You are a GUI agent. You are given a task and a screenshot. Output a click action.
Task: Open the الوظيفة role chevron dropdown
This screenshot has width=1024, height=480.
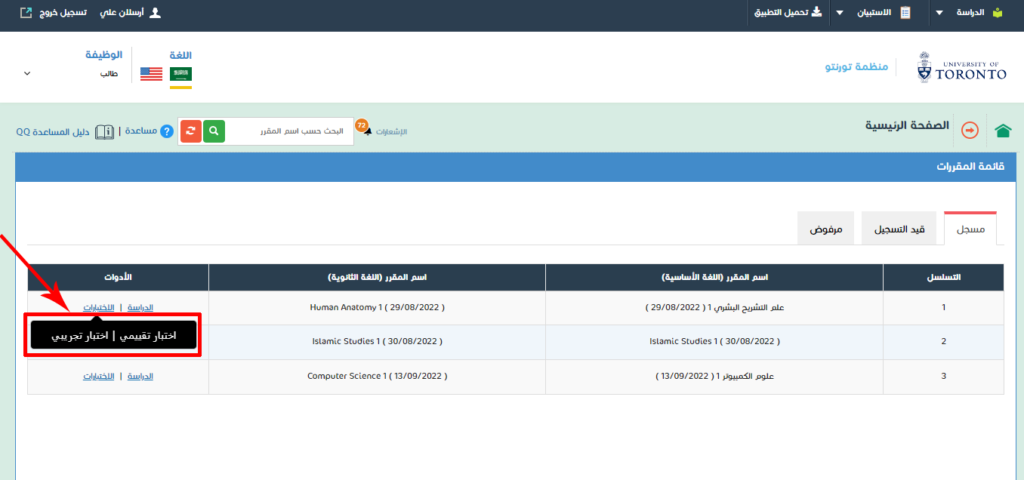coord(27,74)
